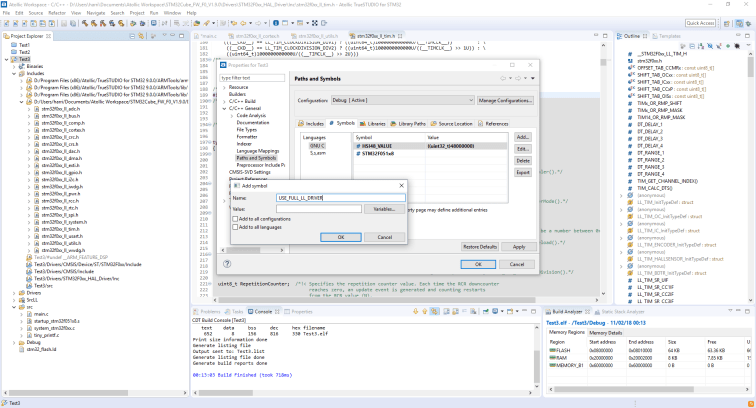This screenshot has height=408, width=756.
Task: Click the Outline view icon tab
Action: [x=621, y=35]
